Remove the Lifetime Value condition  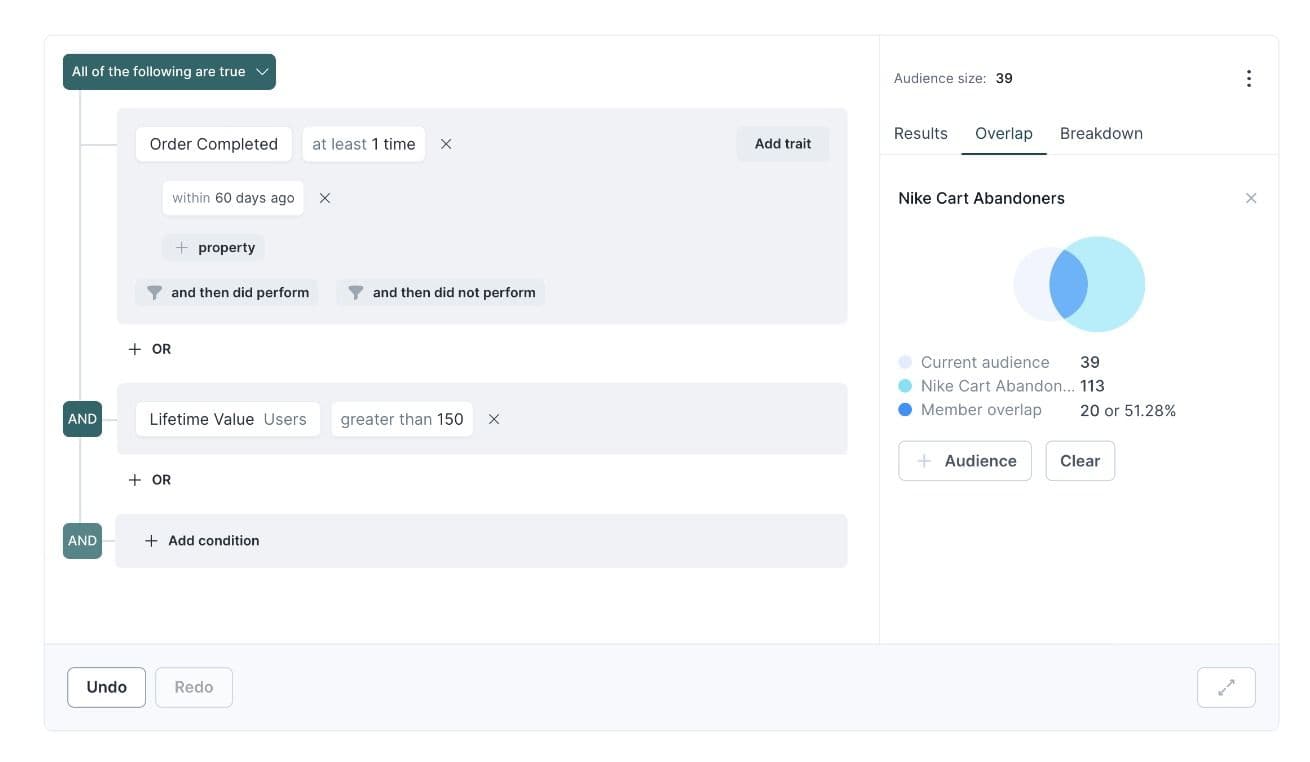(494, 419)
